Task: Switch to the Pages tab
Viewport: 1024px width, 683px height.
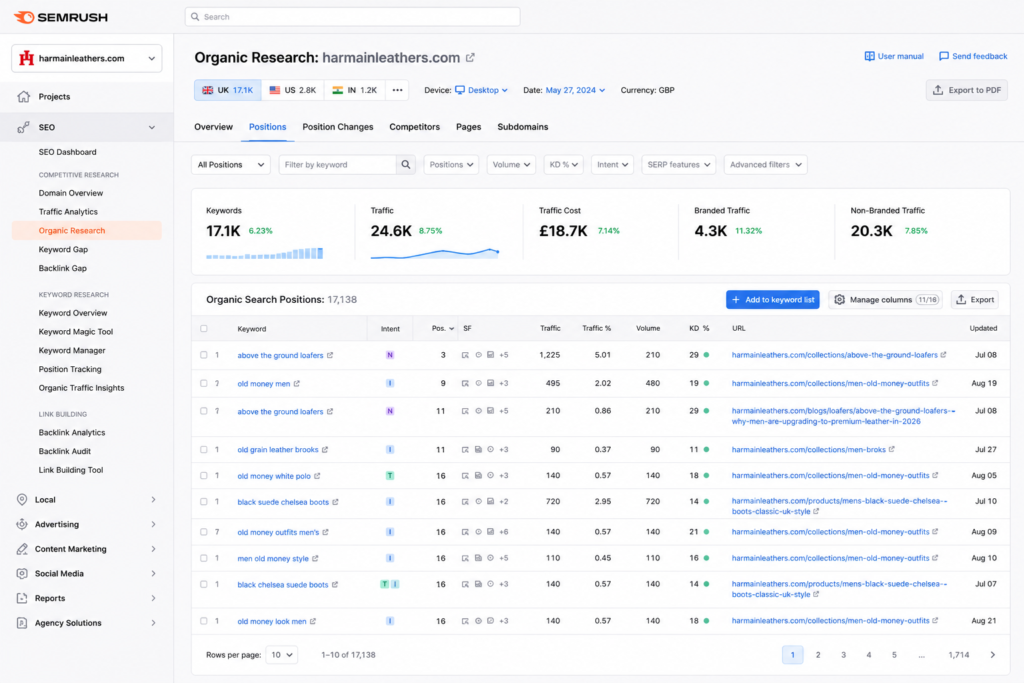Action: pyautogui.click(x=468, y=127)
